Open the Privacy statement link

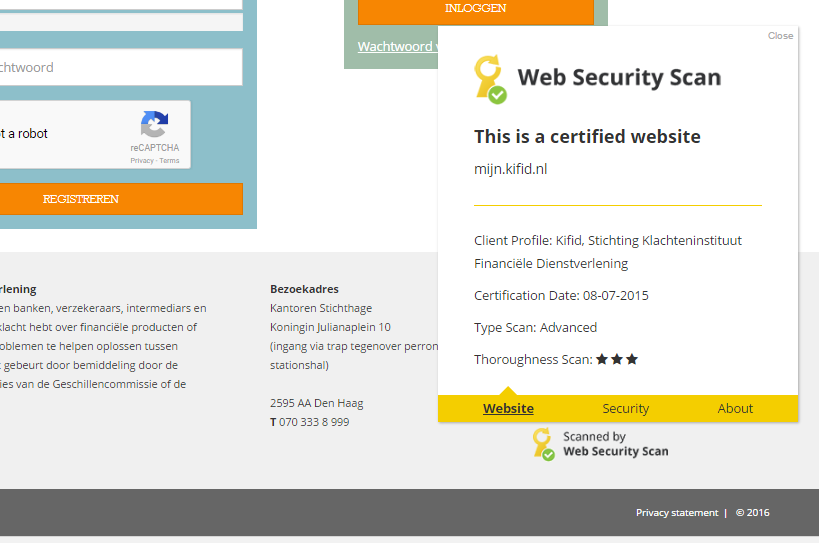(677, 513)
